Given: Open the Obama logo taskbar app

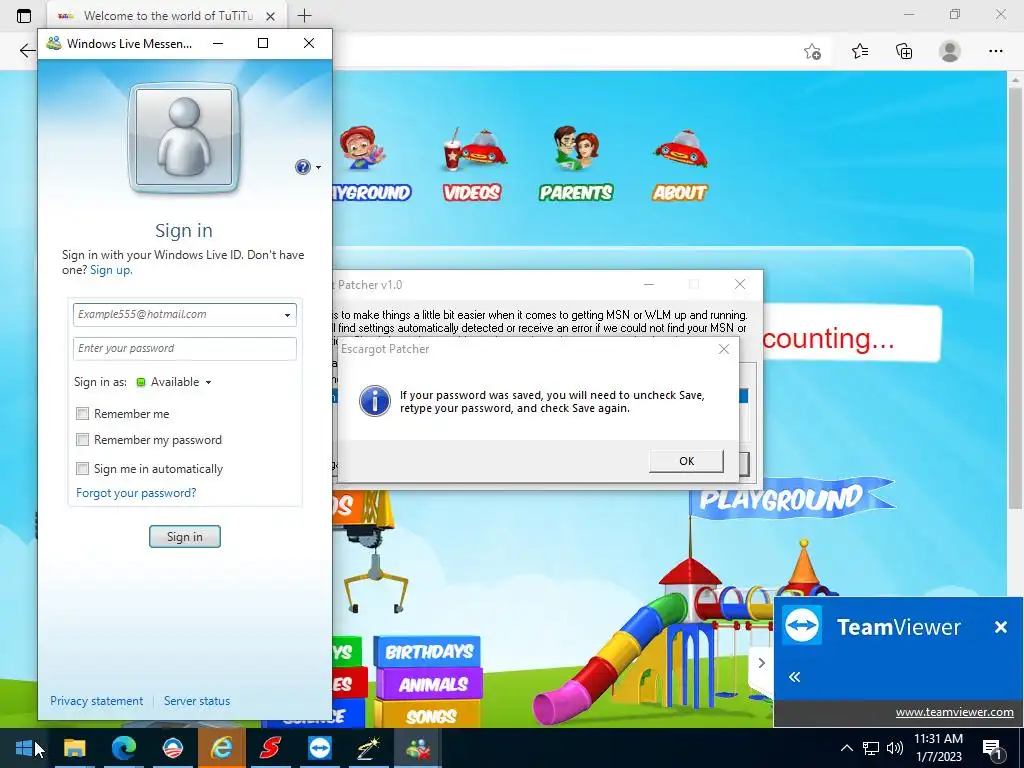Looking at the screenshot, I should pyautogui.click(x=172, y=748).
